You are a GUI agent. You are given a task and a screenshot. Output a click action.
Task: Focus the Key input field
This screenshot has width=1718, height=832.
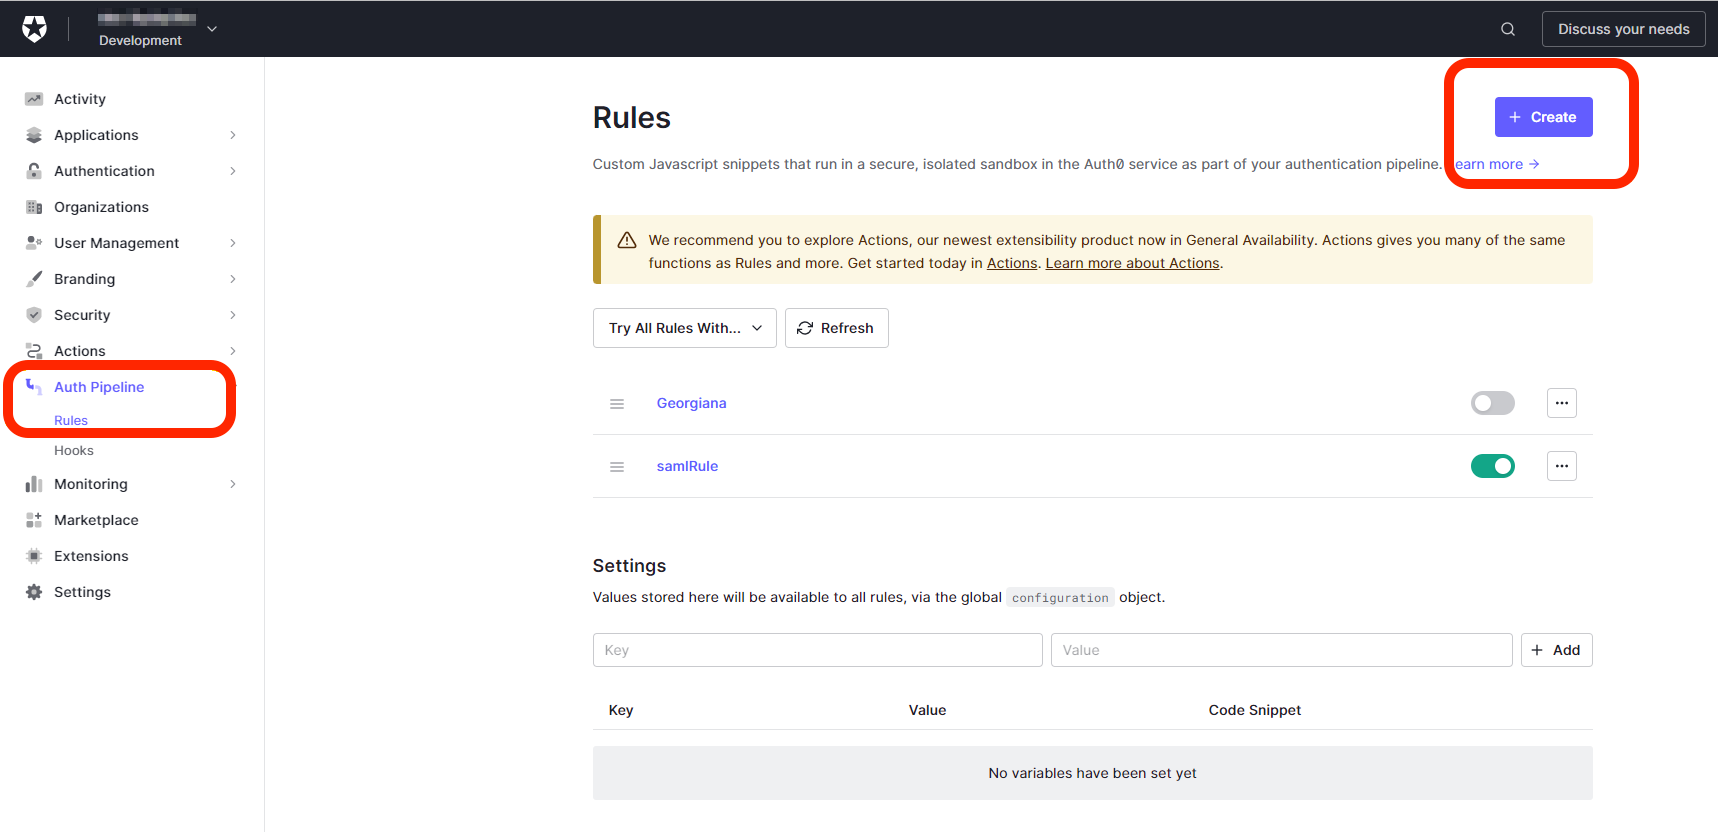817,650
